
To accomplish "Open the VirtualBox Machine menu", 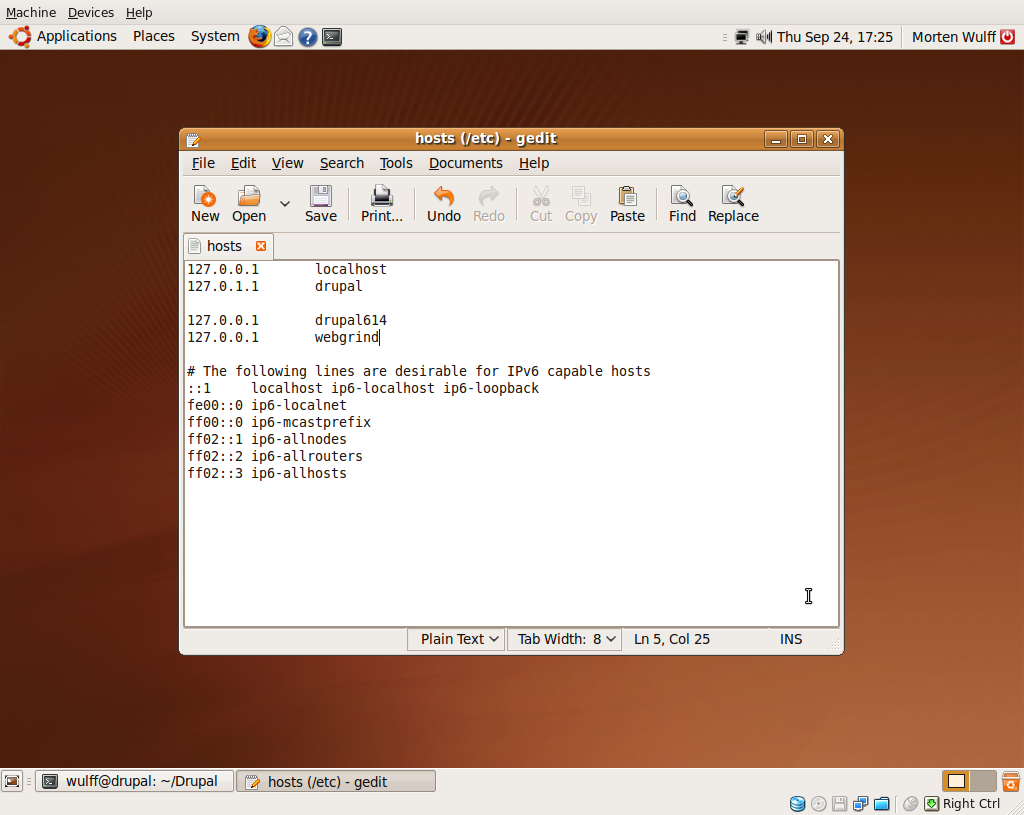I will pyautogui.click(x=31, y=12).
